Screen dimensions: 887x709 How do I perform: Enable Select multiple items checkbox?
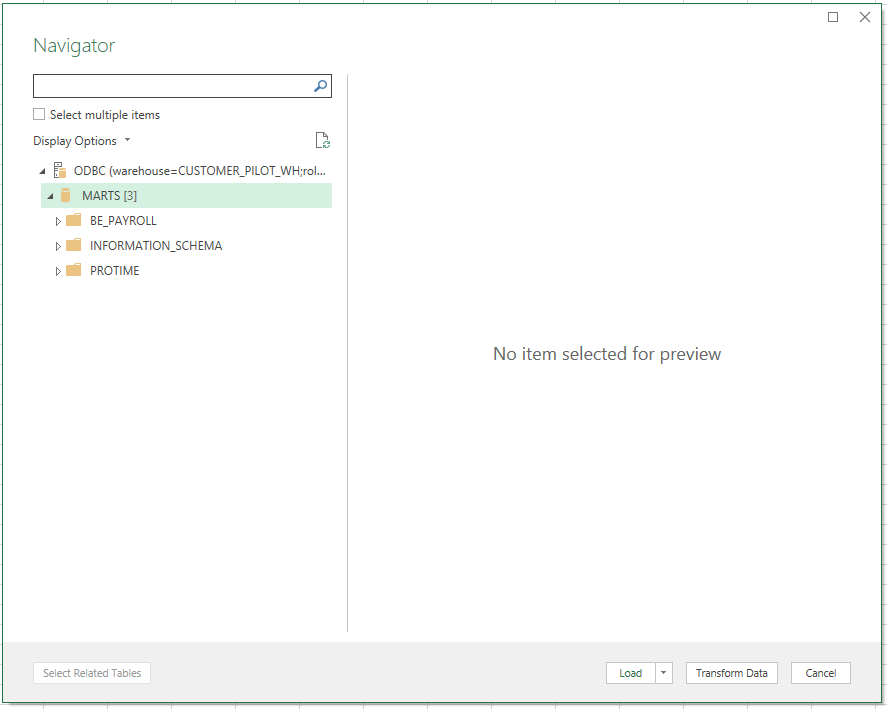[39, 114]
